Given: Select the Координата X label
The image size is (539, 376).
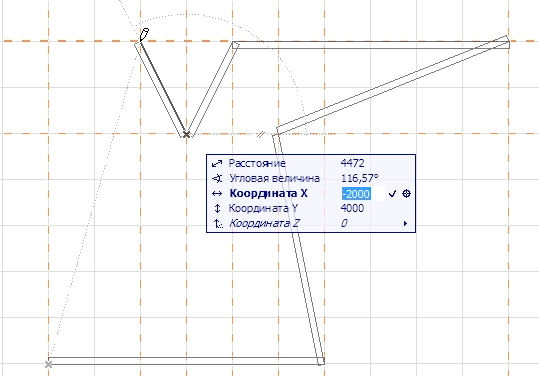Looking at the screenshot, I should [268, 194].
